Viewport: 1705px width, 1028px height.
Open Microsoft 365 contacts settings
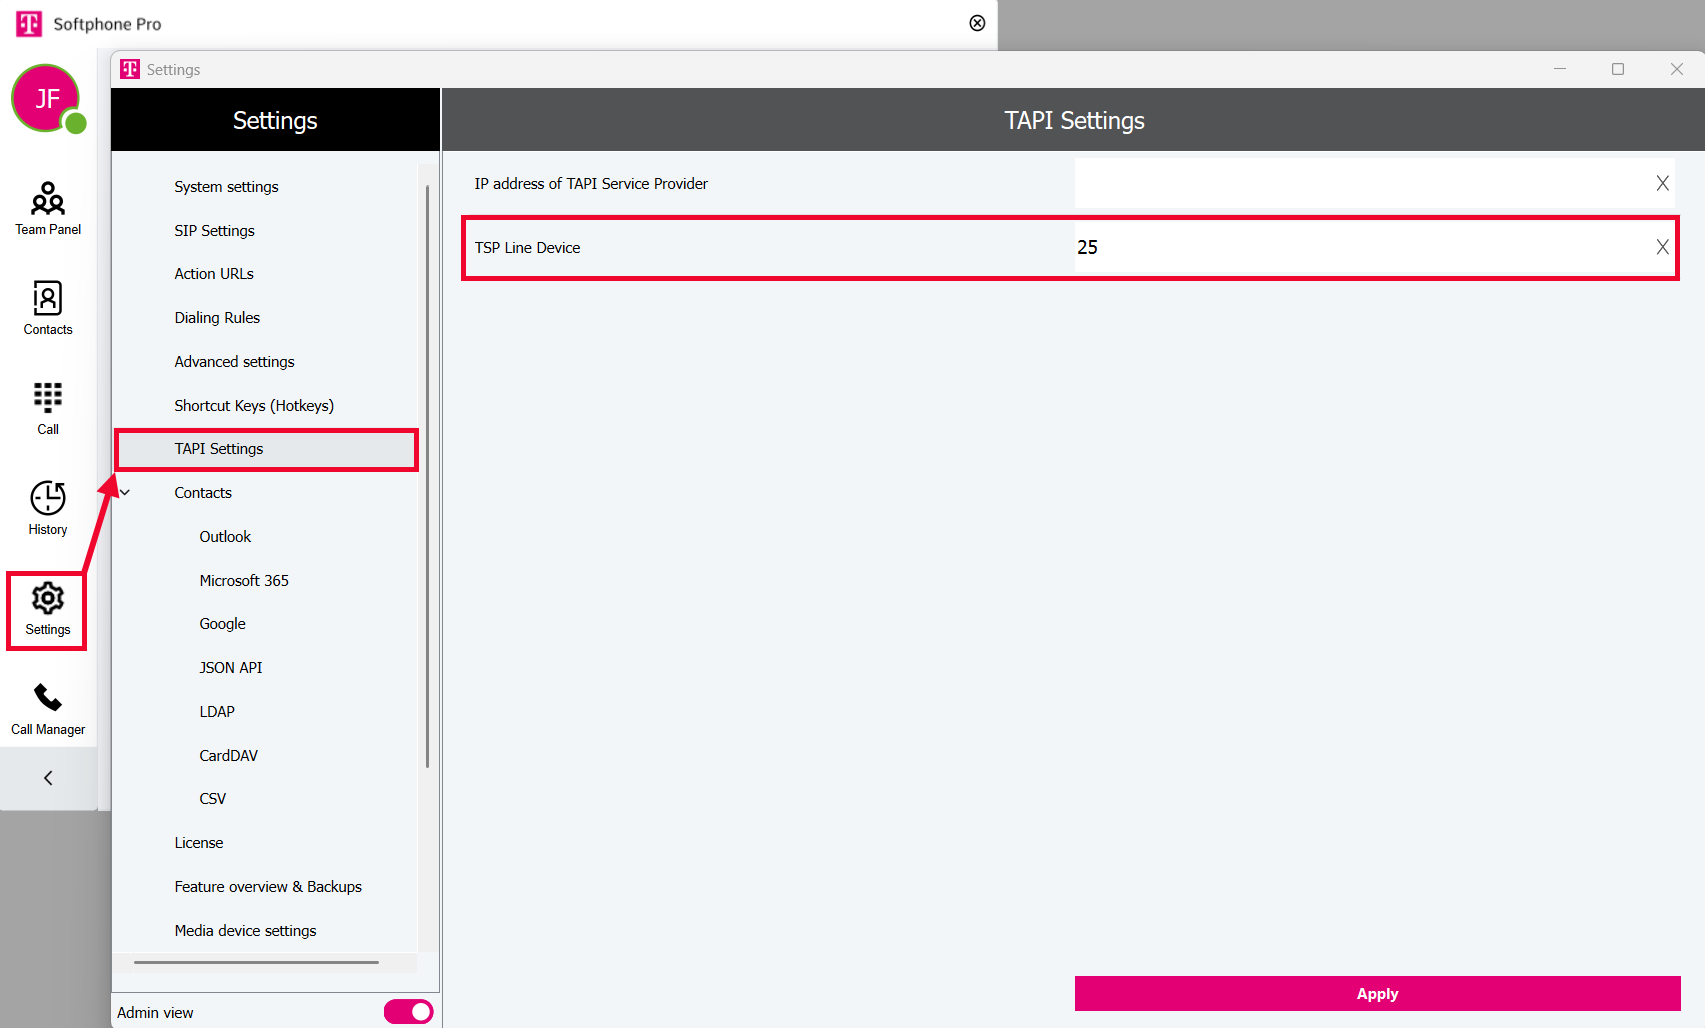pyautogui.click(x=244, y=581)
